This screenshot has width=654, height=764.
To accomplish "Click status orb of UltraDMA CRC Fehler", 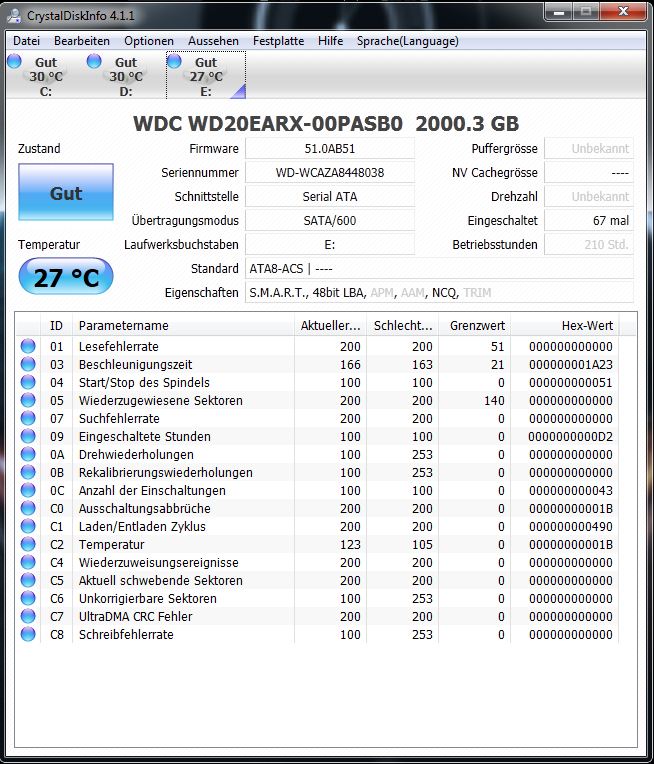I will pos(28,616).
